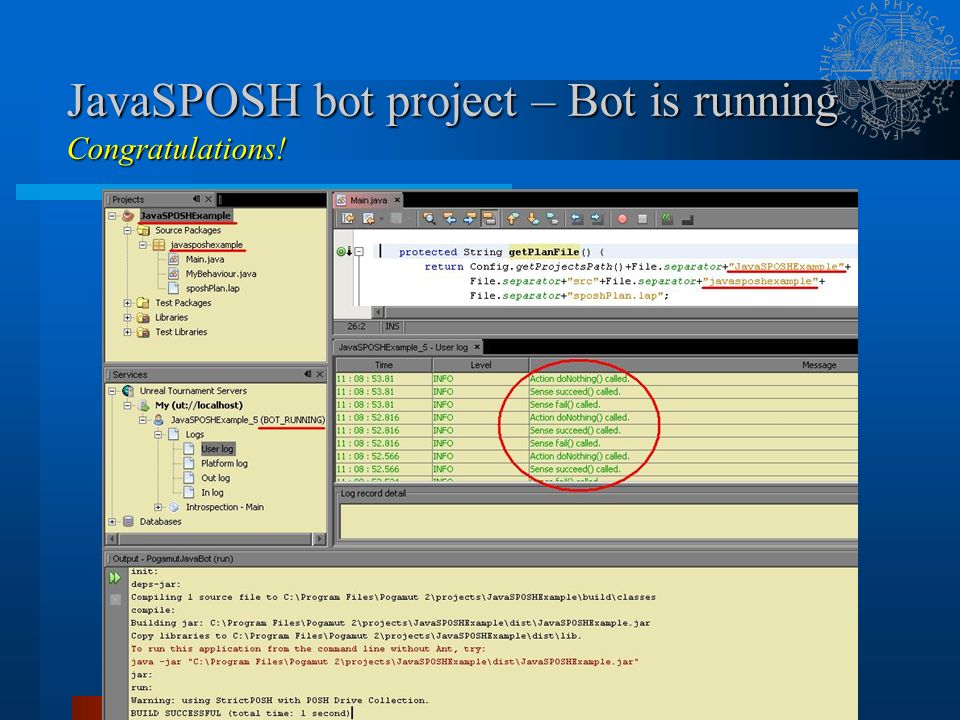Image resolution: width=960 pixels, height=720 pixels.
Task: Open the In log item
Action: [x=212, y=493]
